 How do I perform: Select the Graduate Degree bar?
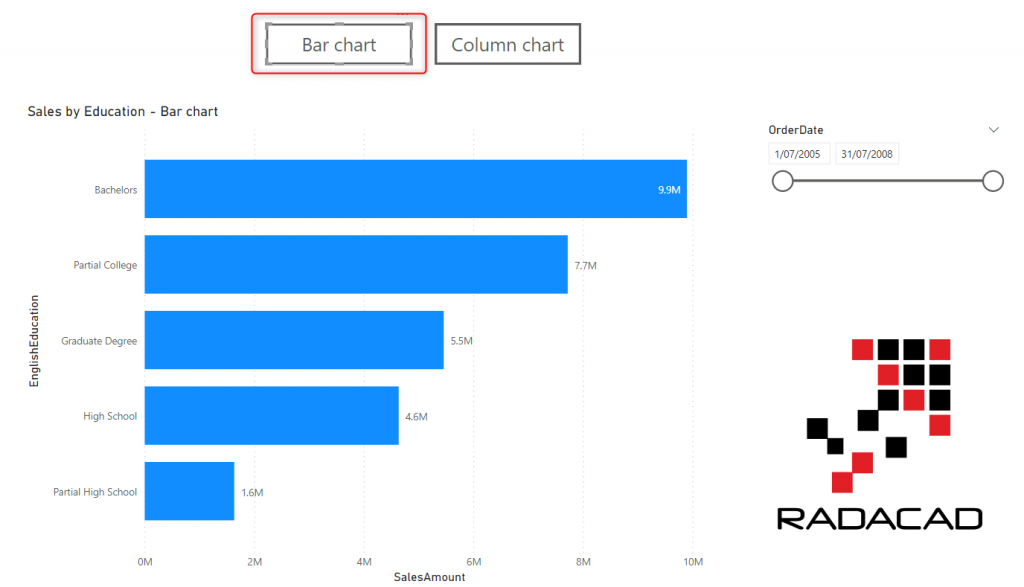(x=293, y=340)
